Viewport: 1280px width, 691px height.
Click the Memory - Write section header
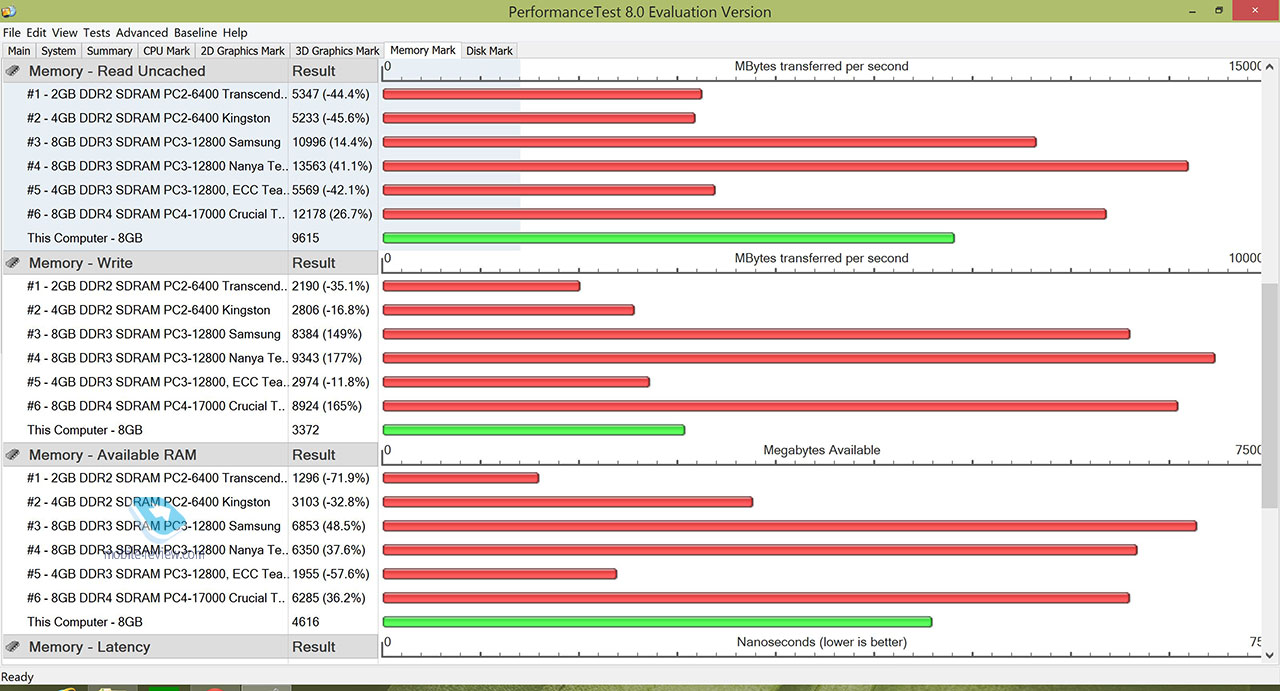pos(145,263)
